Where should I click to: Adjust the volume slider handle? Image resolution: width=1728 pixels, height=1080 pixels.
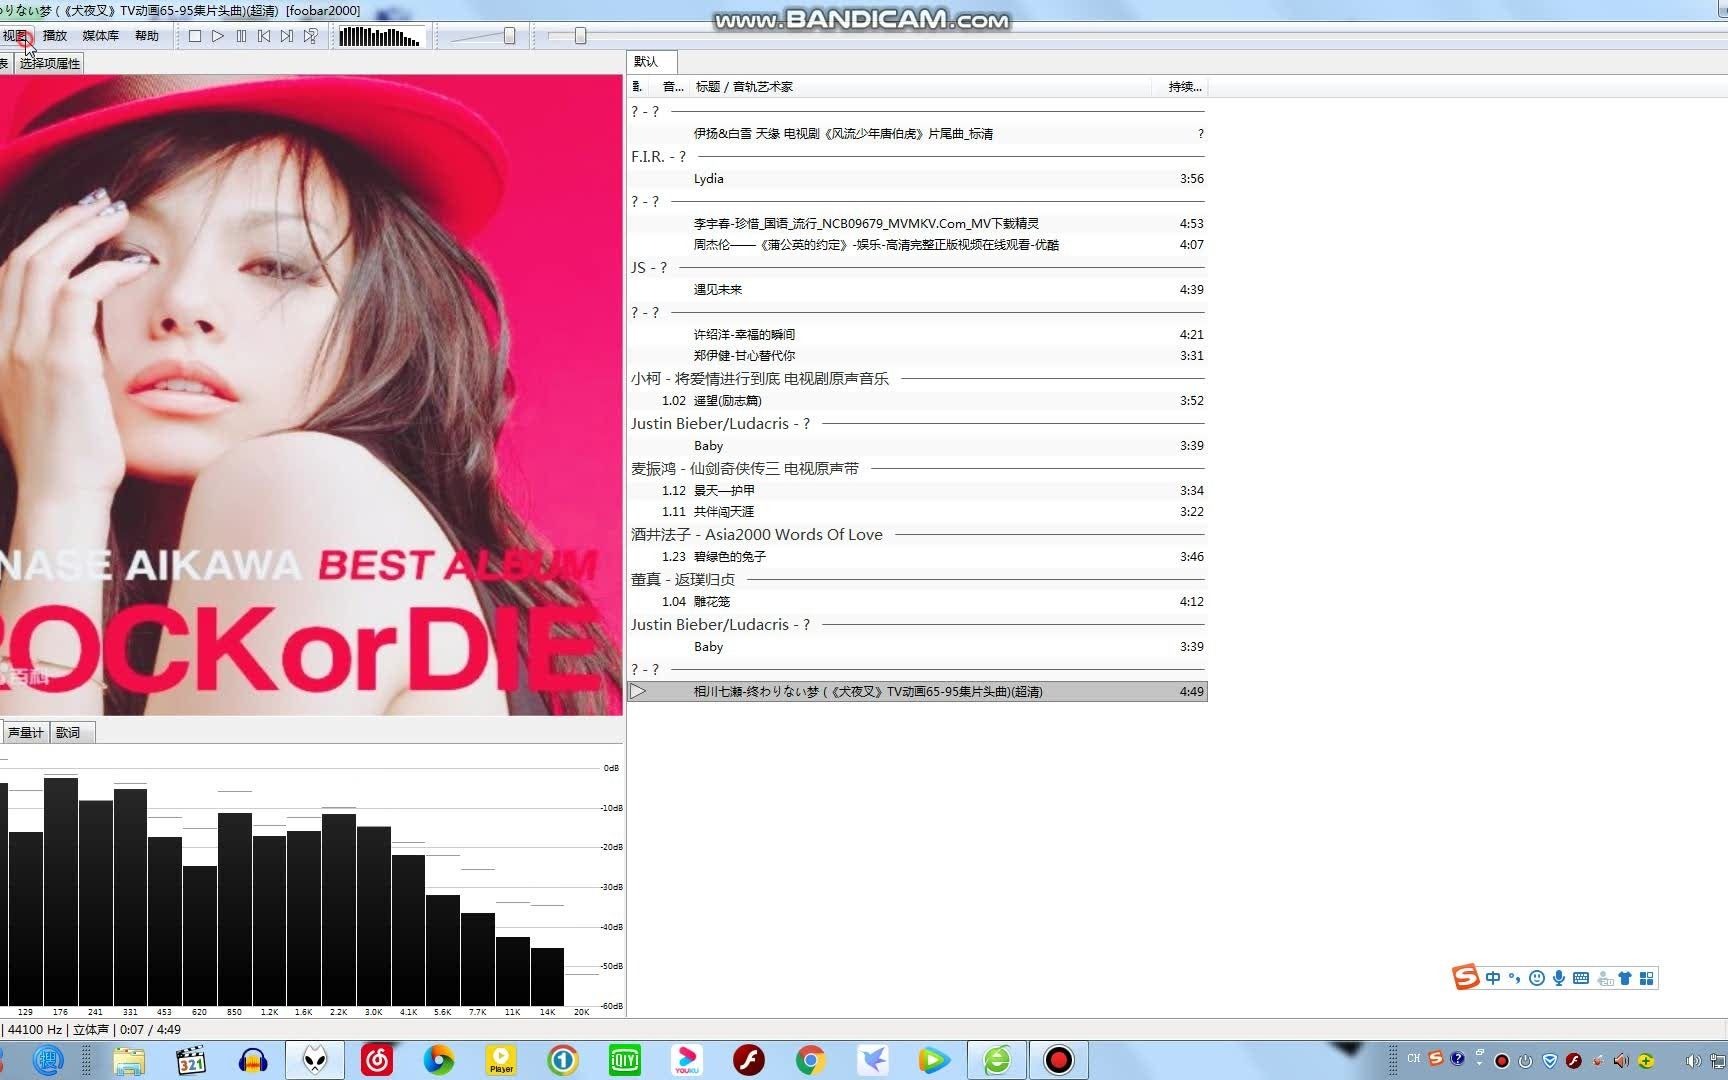(509, 36)
